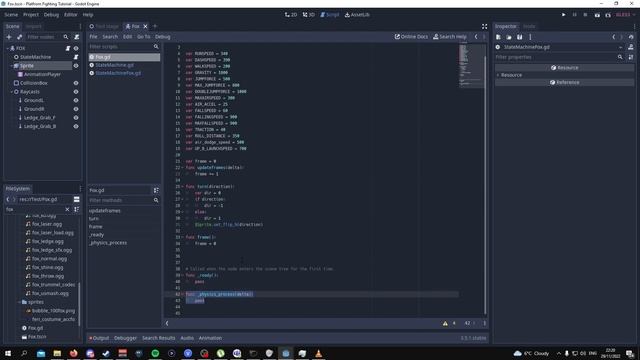Play a custom scene
Viewport: 640px width, 360px height.
[x=608, y=15]
